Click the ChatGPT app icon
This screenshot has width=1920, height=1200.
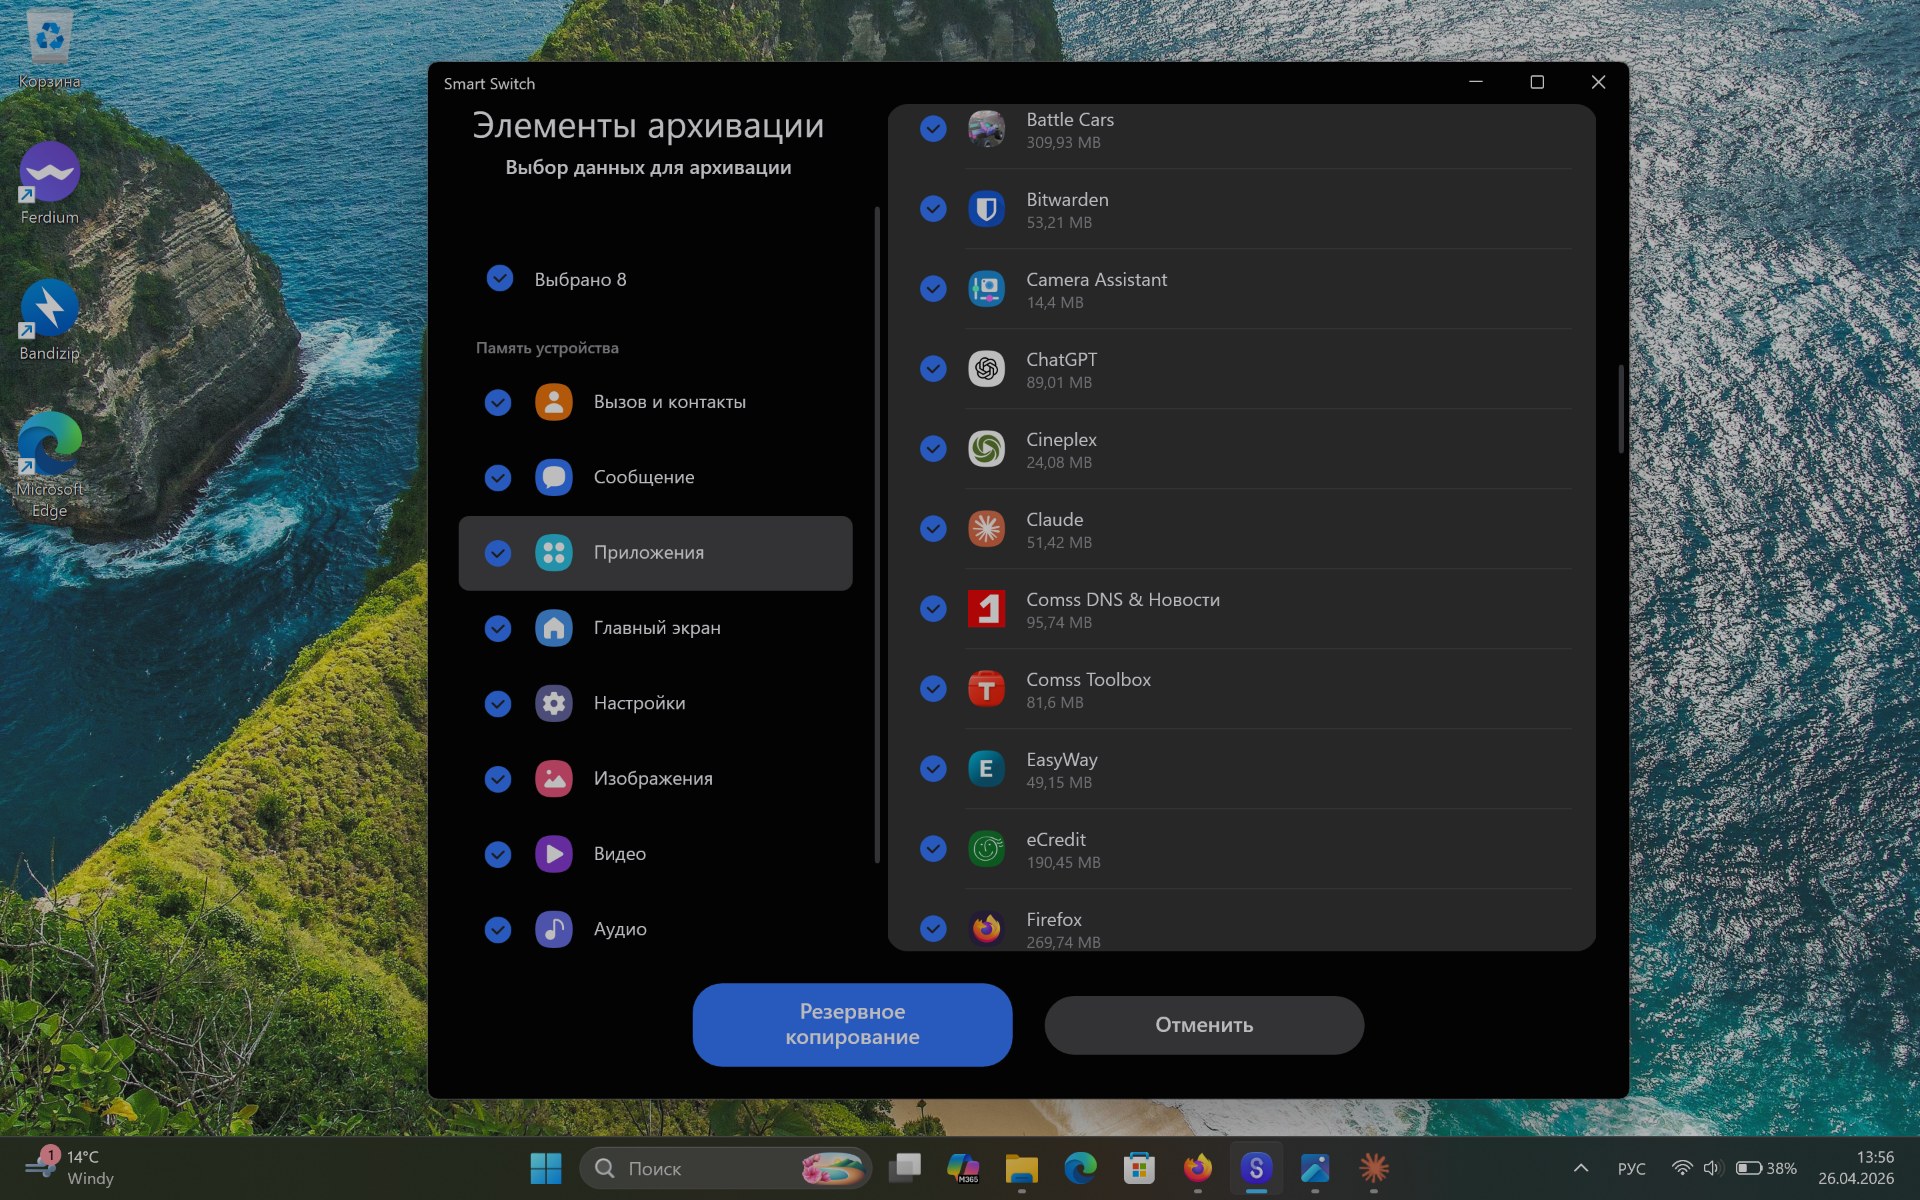point(986,369)
